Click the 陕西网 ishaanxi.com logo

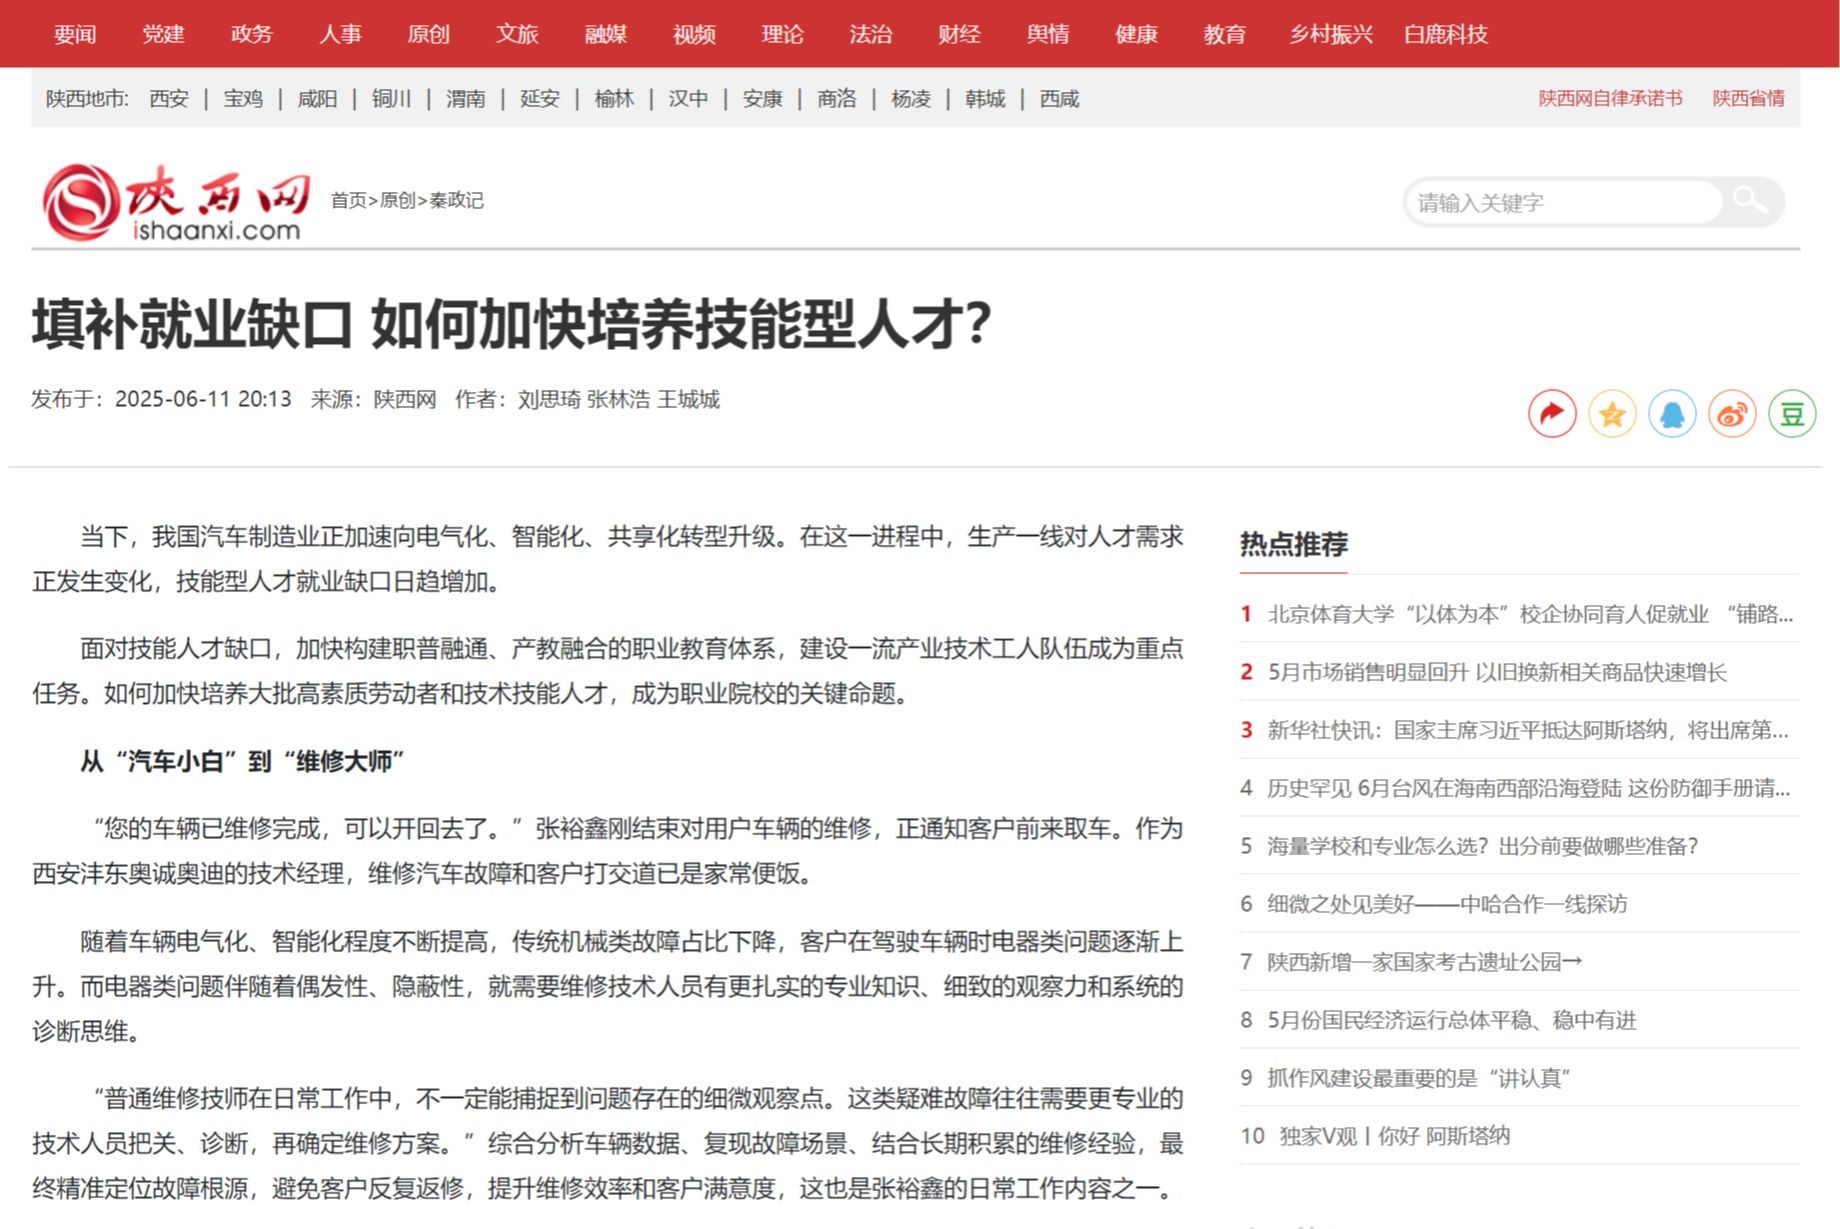(x=175, y=202)
